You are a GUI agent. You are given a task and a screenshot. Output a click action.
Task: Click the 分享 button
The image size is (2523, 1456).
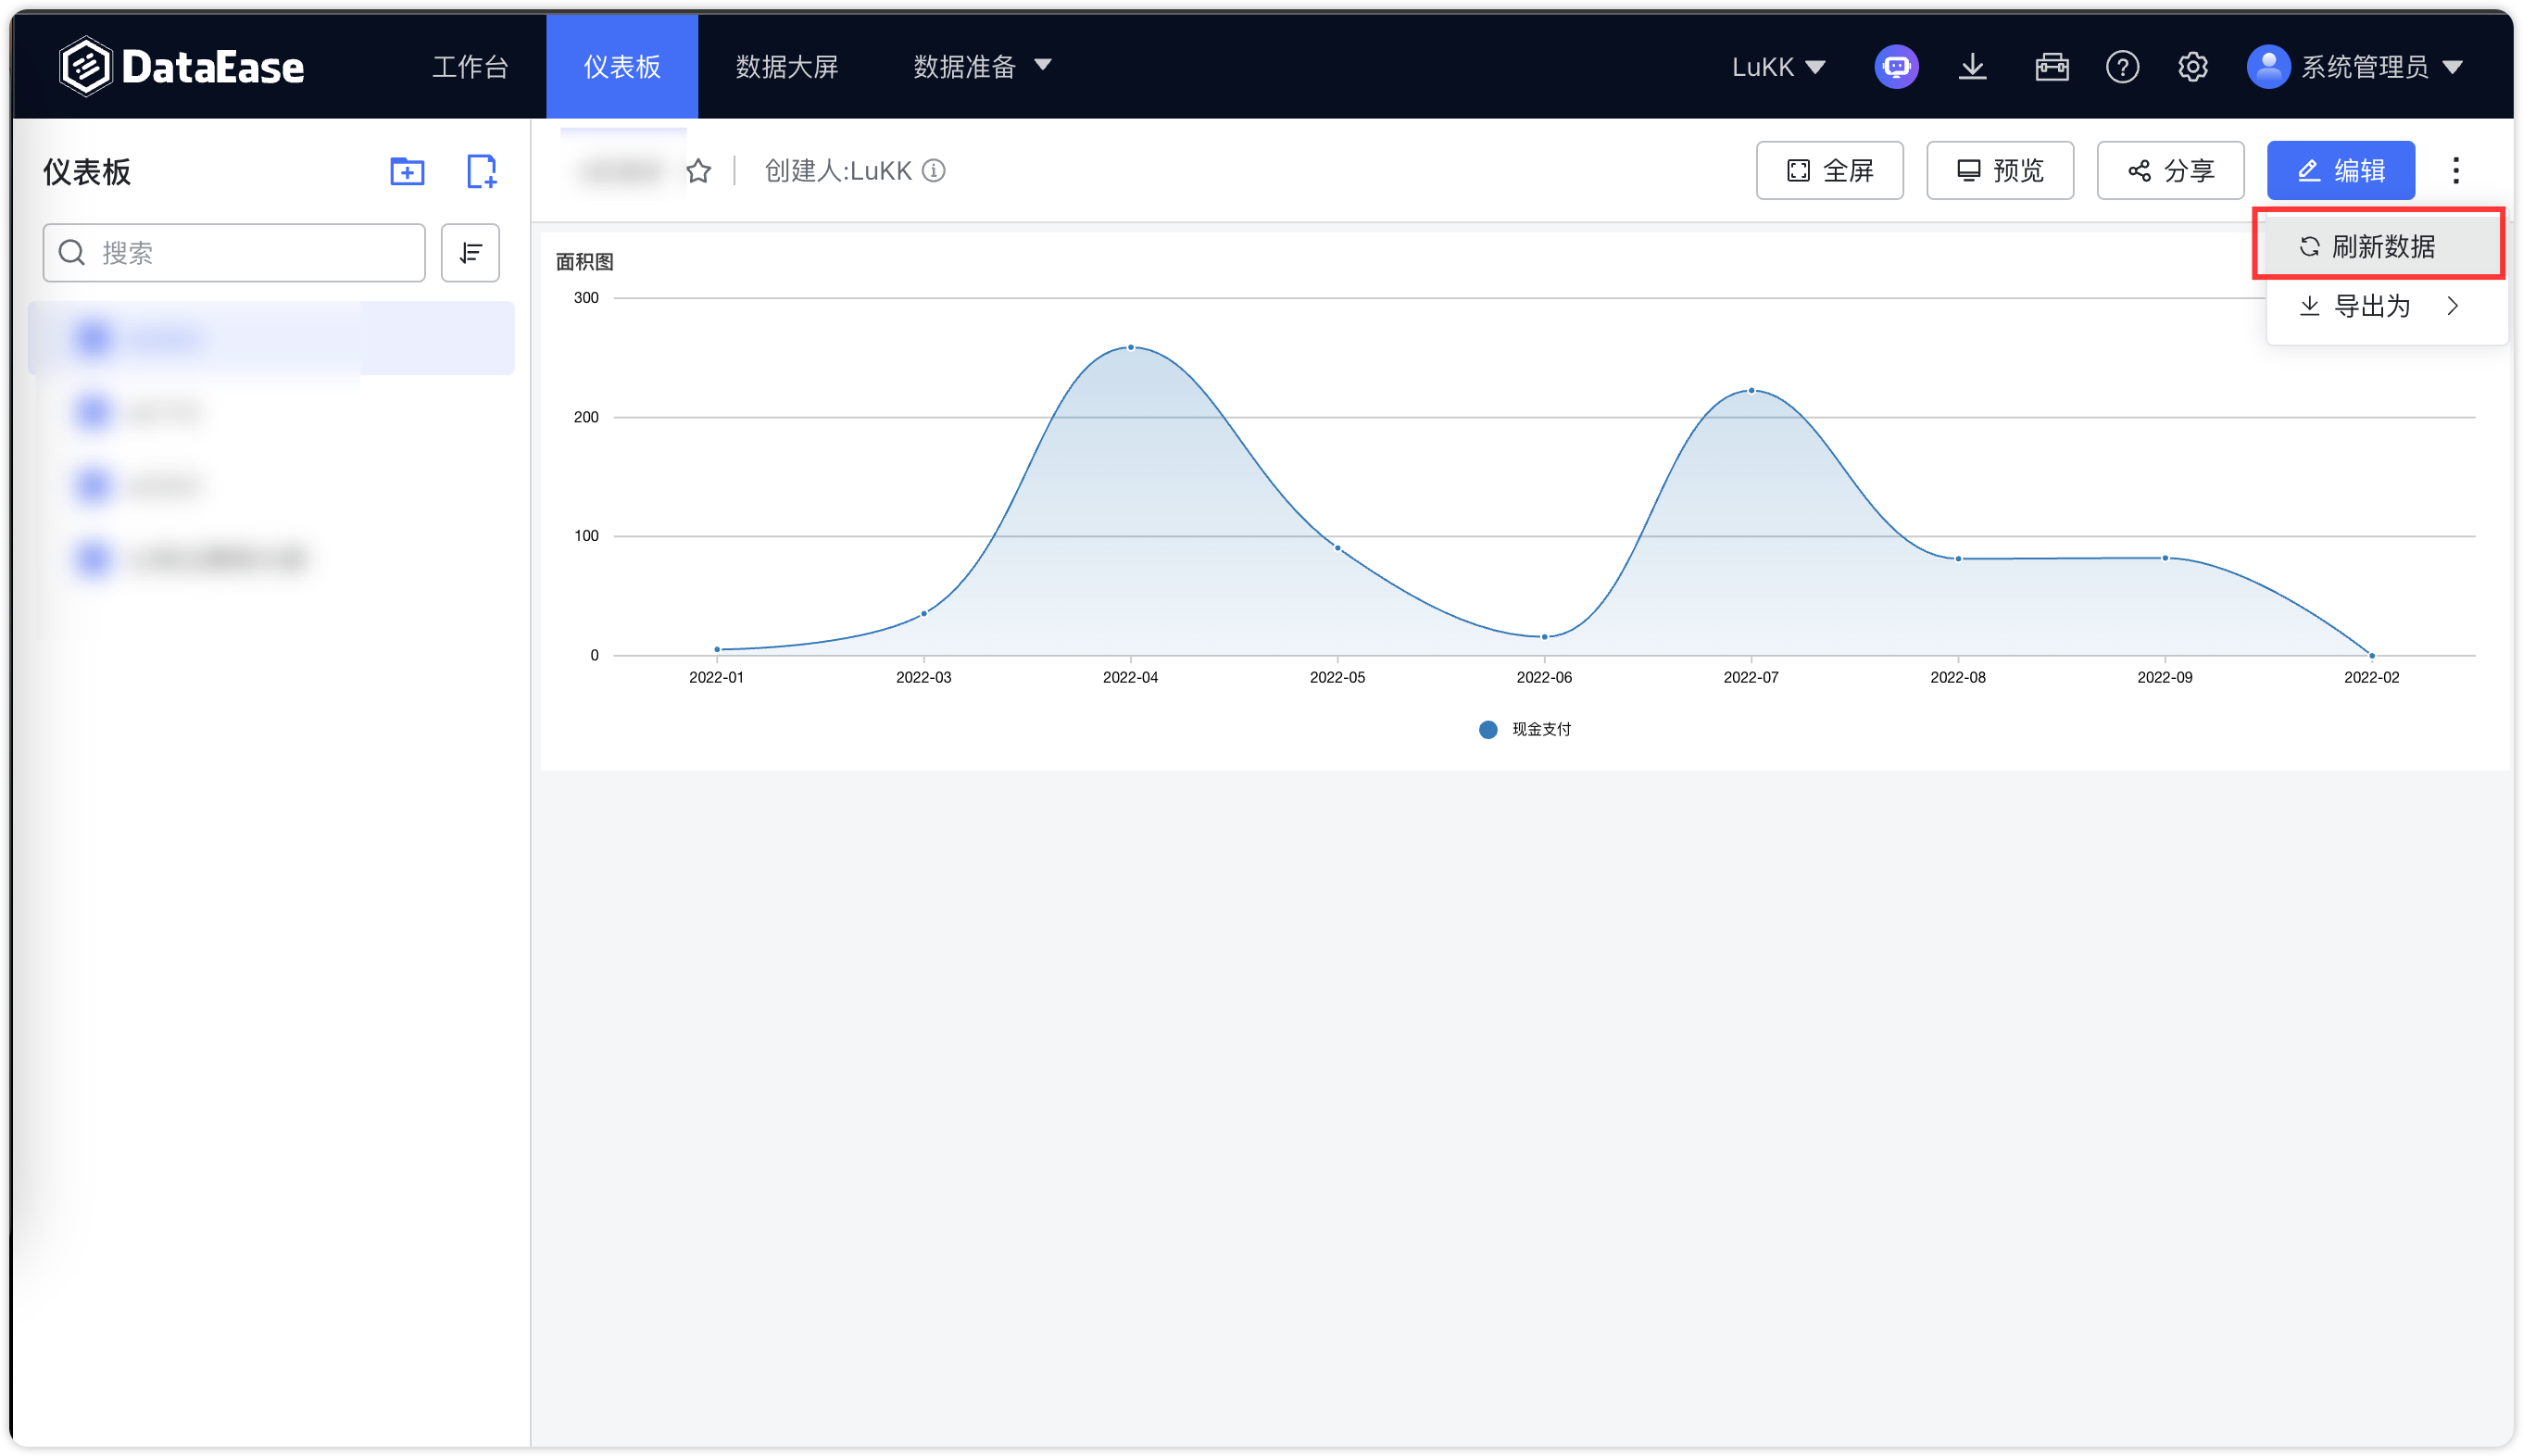(2170, 171)
